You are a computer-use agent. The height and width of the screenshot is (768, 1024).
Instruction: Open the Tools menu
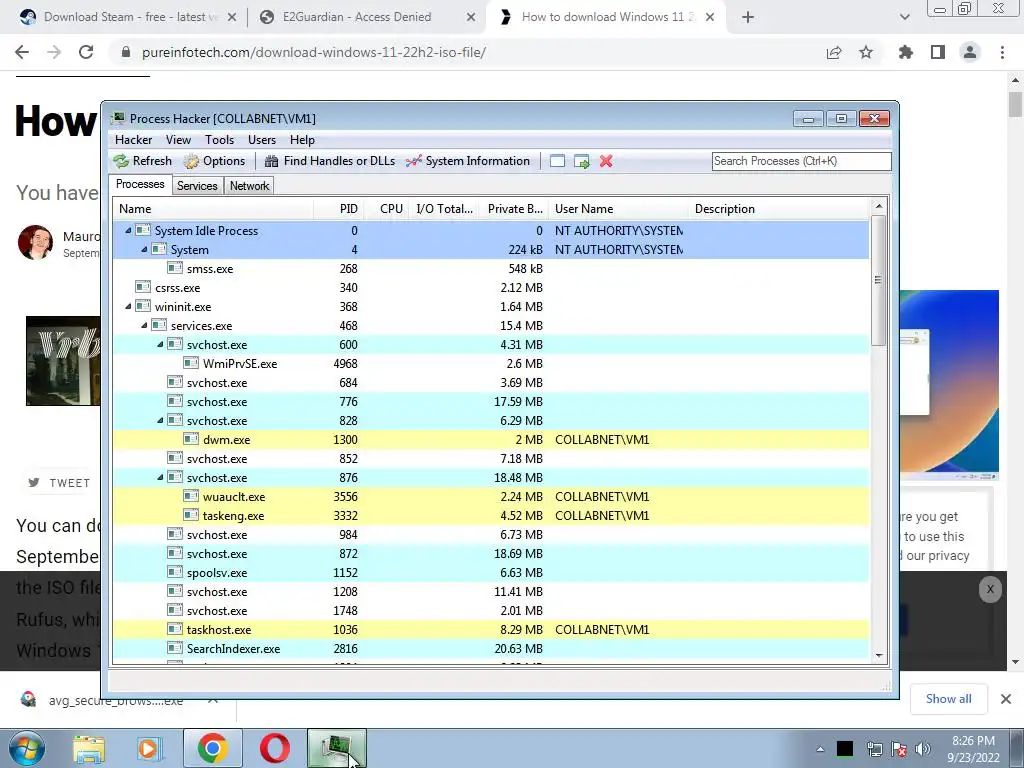219,140
